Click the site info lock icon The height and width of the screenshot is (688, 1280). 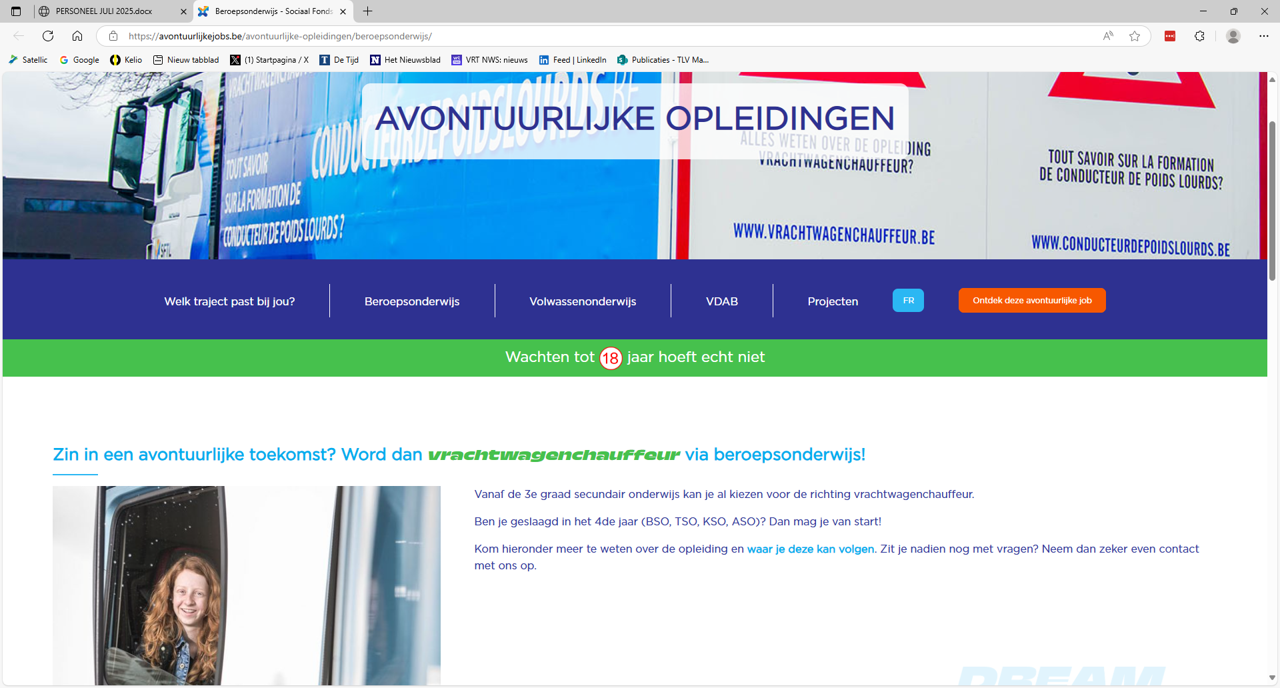(x=113, y=36)
